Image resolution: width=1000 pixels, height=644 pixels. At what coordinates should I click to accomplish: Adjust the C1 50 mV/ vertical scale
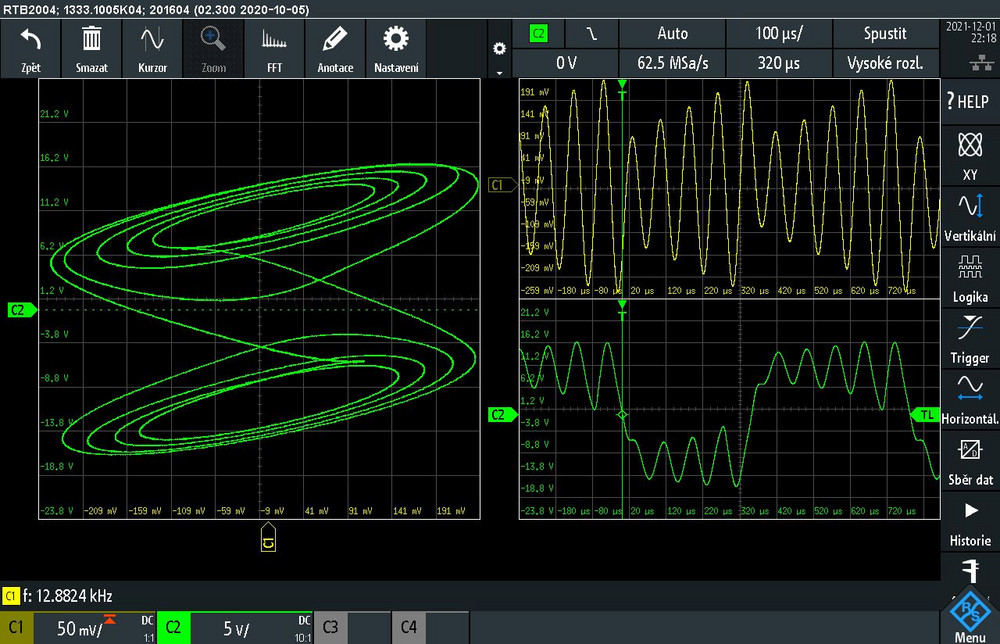pyautogui.click(x=94, y=628)
